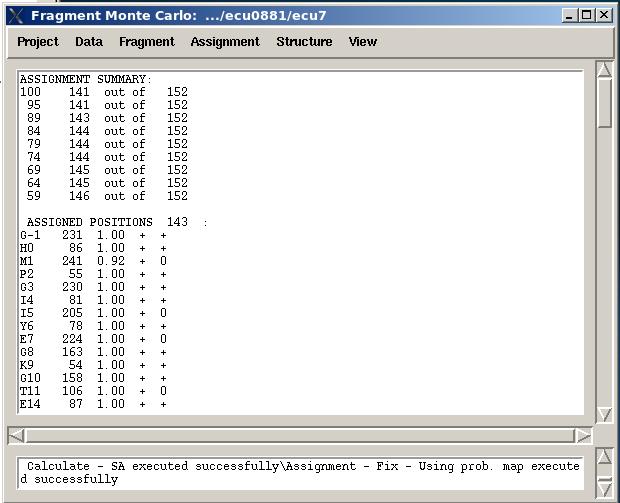Viewport: 620px width, 503px height.
Task: Maximize the Fragment Monte Carlo window
Action: [x=587, y=15]
